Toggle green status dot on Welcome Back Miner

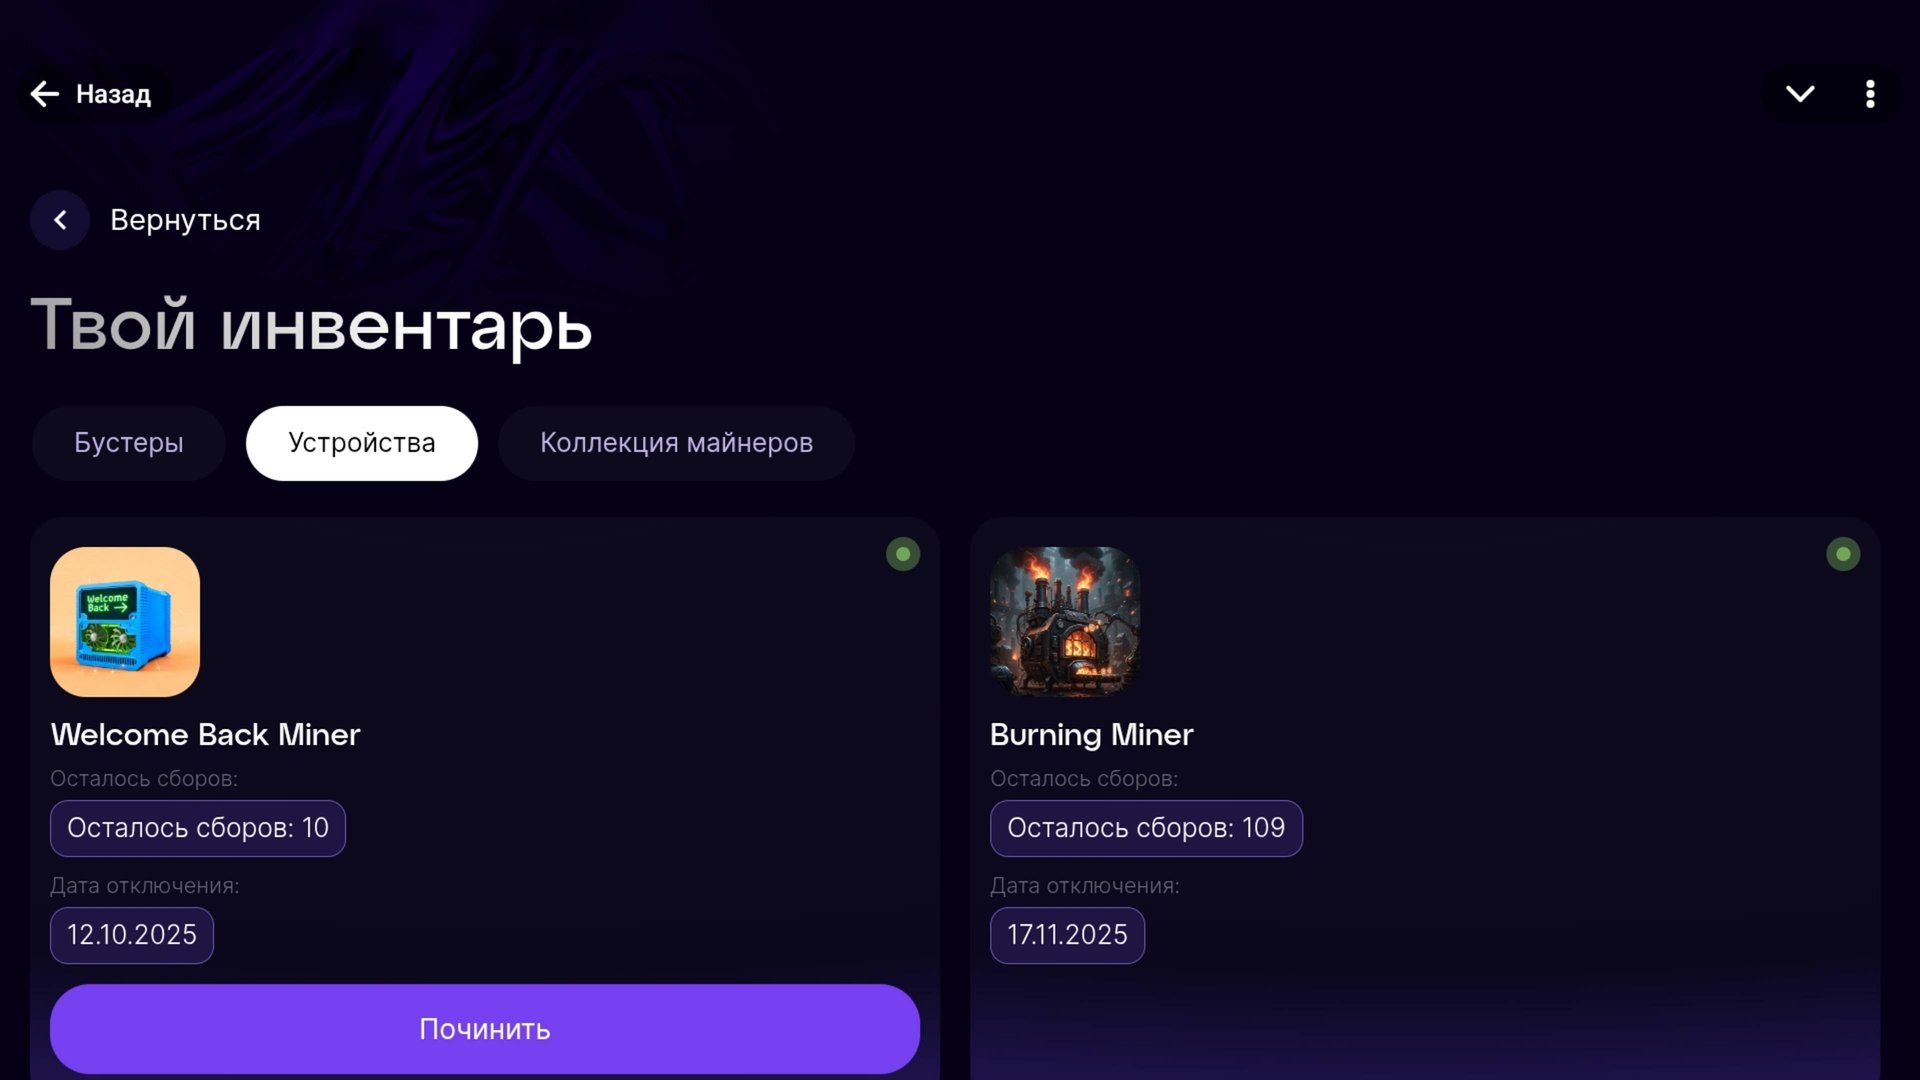[x=903, y=554]
